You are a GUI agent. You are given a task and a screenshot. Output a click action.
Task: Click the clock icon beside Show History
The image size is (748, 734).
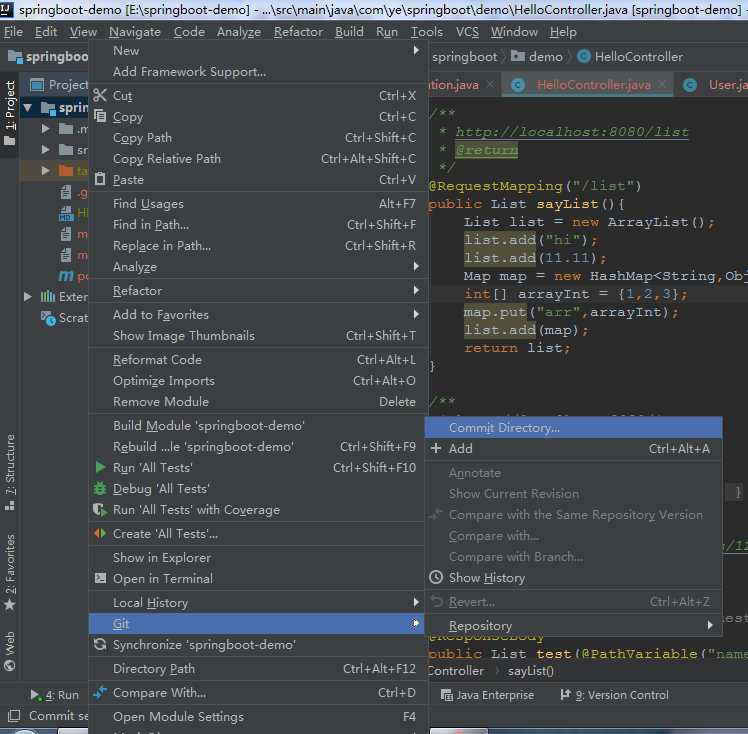pyautogui.click(x=436, y=577)
